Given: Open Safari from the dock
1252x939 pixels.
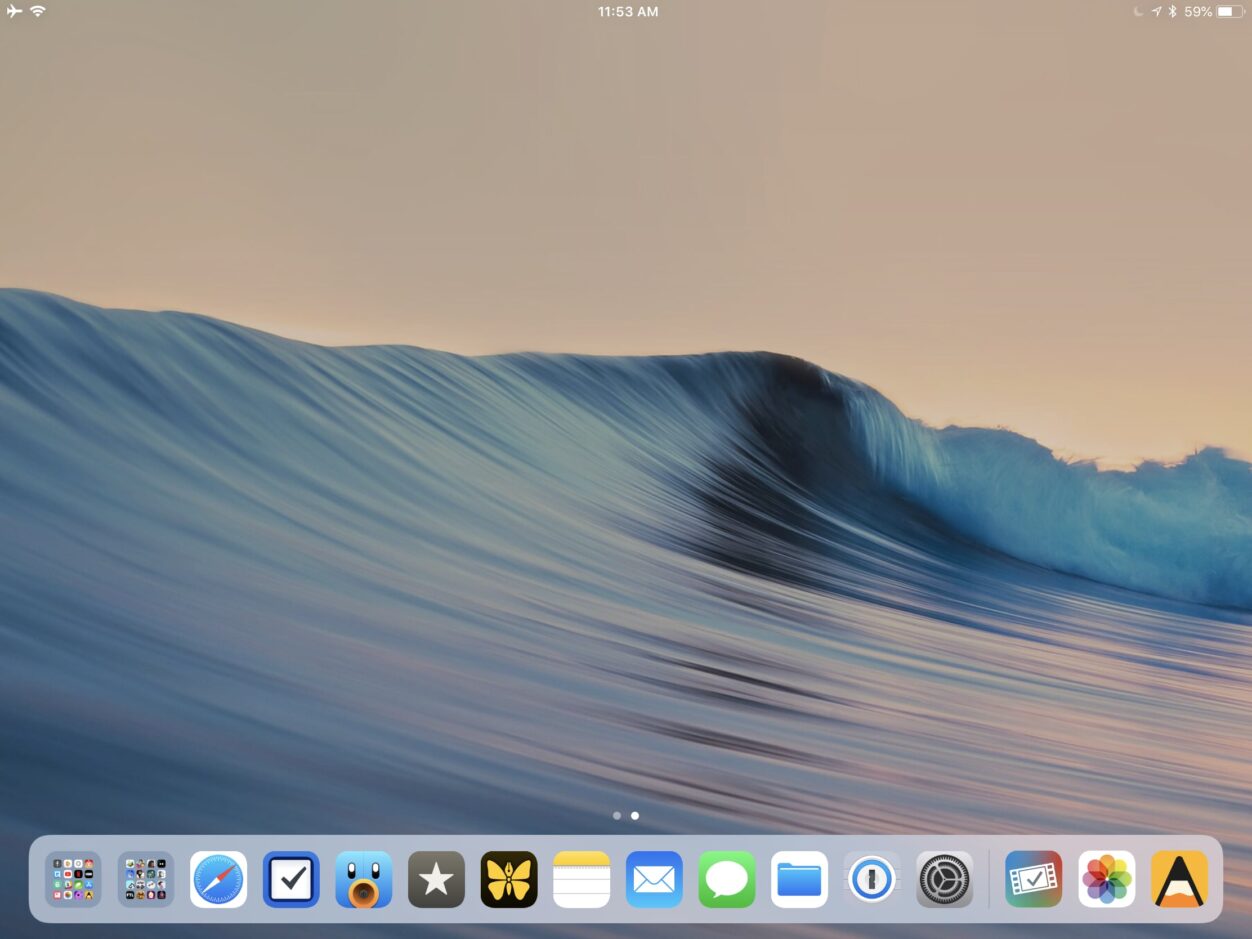Looking at the screenshot, I should click(218, 879).
